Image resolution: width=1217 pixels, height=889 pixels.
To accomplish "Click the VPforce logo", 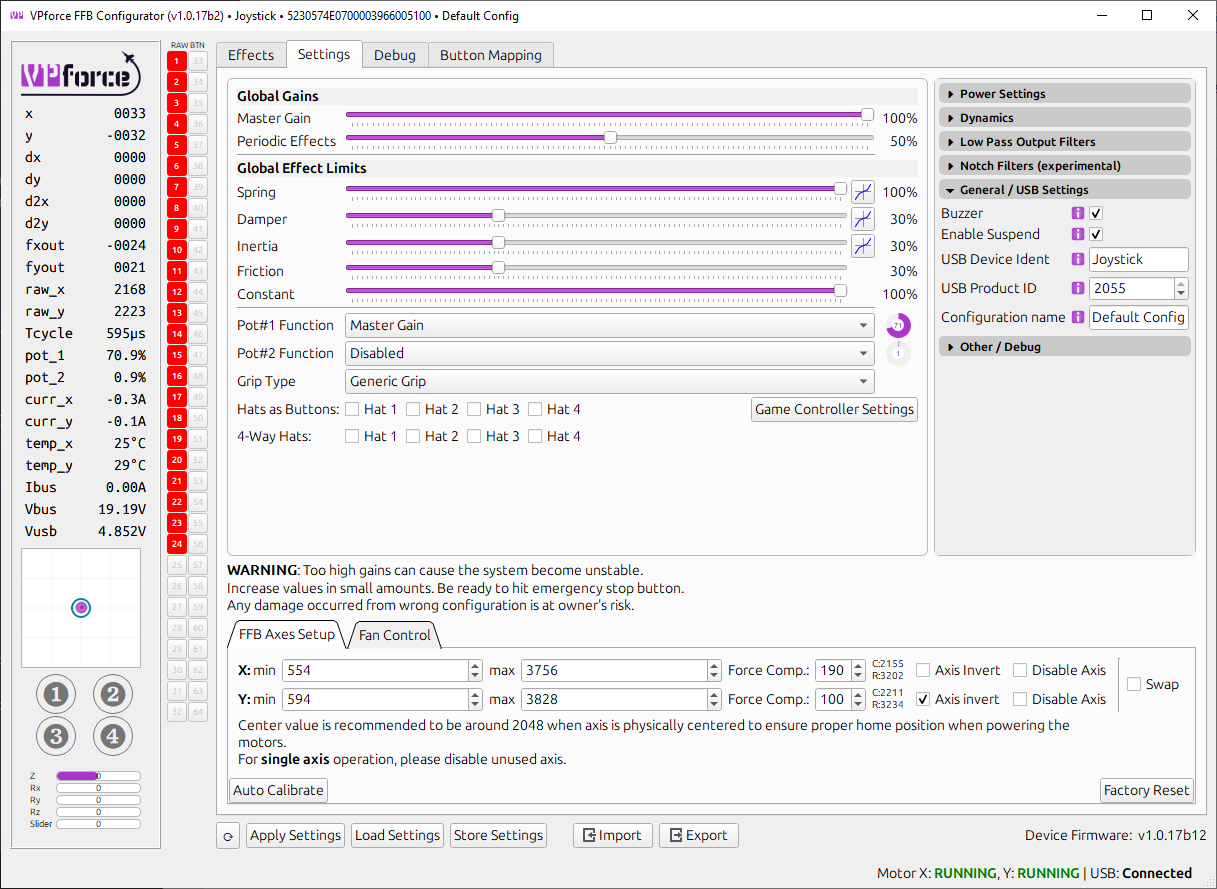I will (x=79, y=74).
